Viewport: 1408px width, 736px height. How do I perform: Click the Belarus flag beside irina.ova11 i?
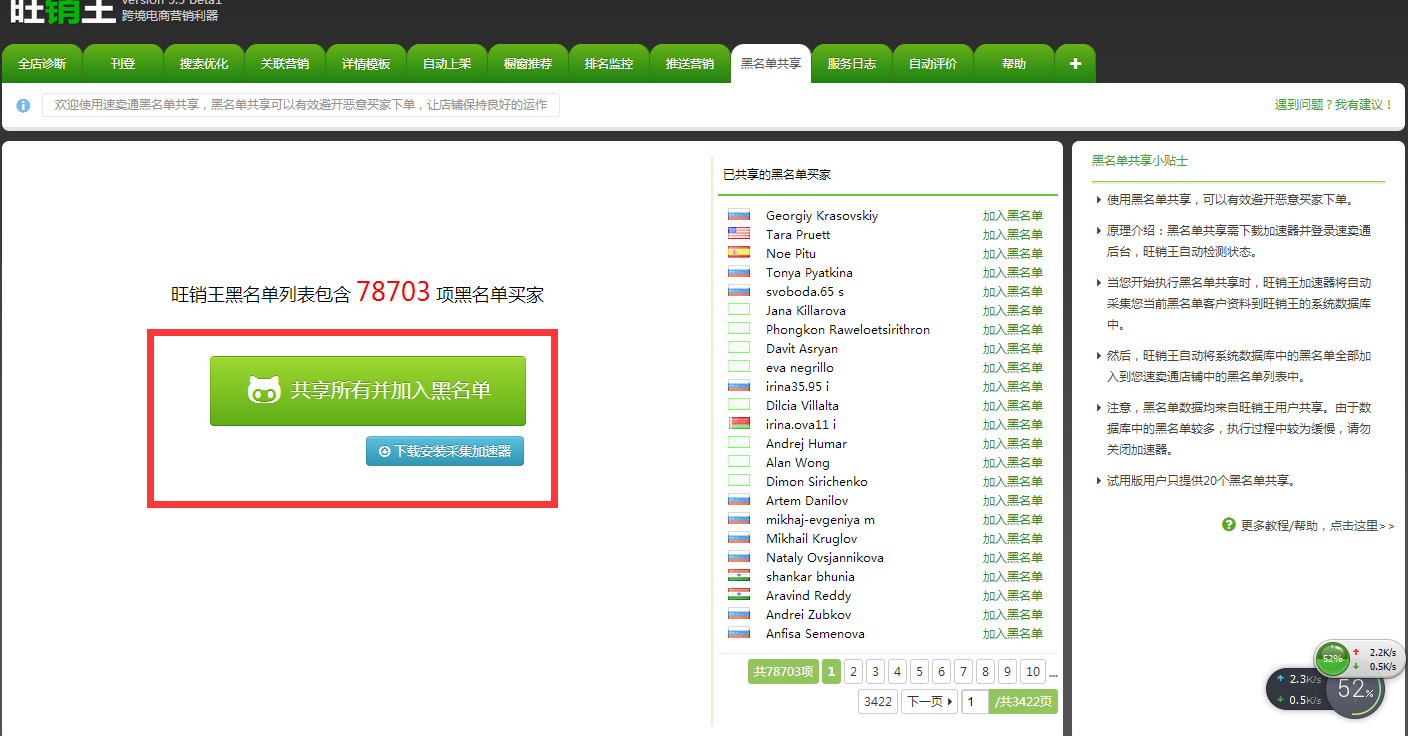pyautogui.click(x=739, y=424)
